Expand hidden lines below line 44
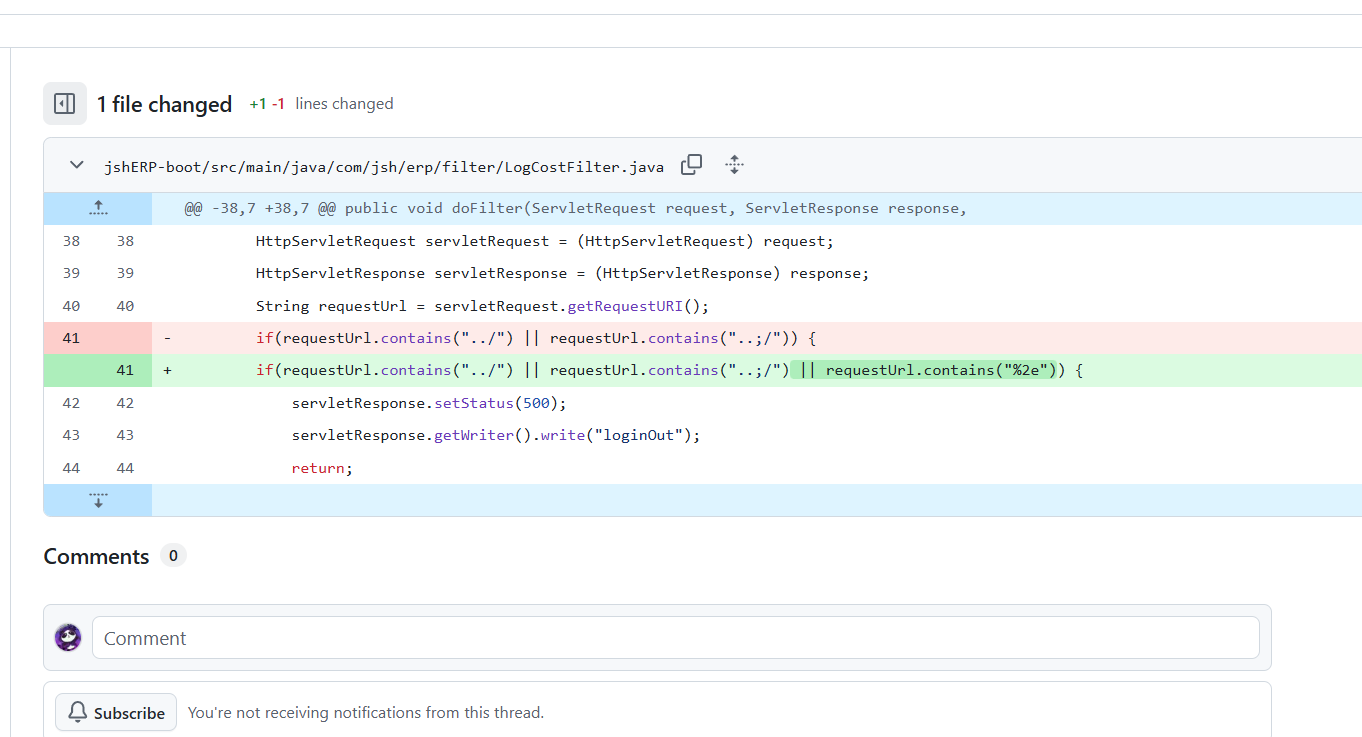1362x737 pixels. [x=98, y=500]
